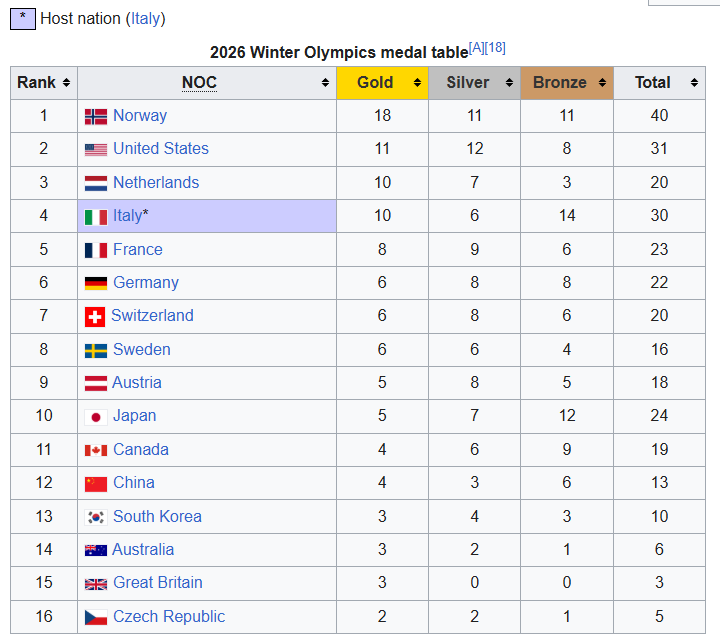Open the Germany country link
Viewport: 720px width, 634px height.
click(x=146, y=282)
